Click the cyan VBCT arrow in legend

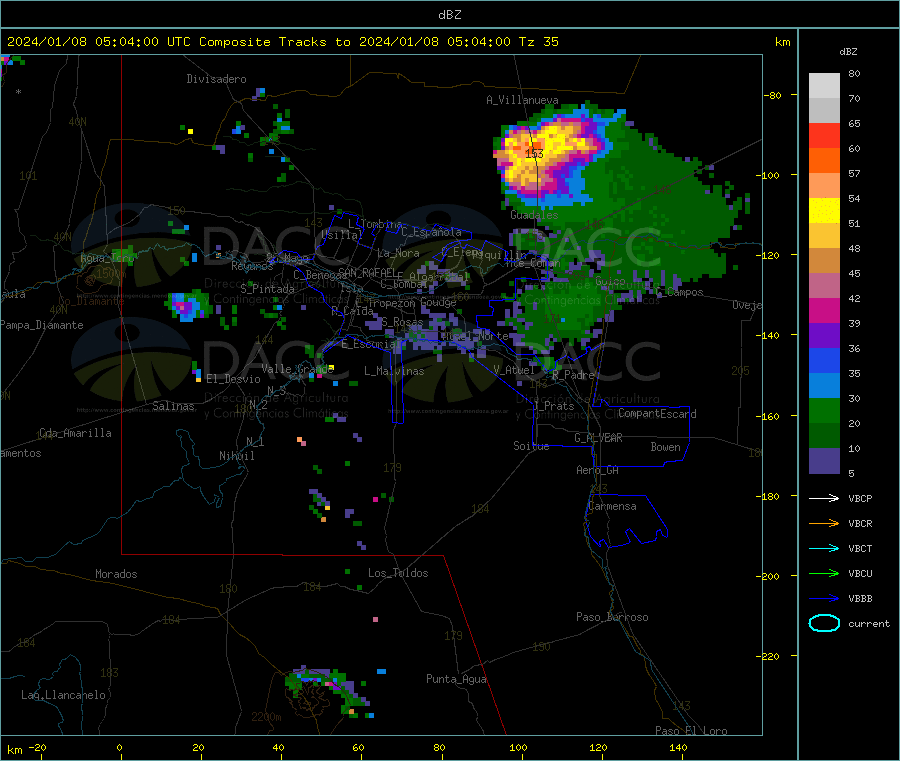pyautogui.click(x=824, y=549)
